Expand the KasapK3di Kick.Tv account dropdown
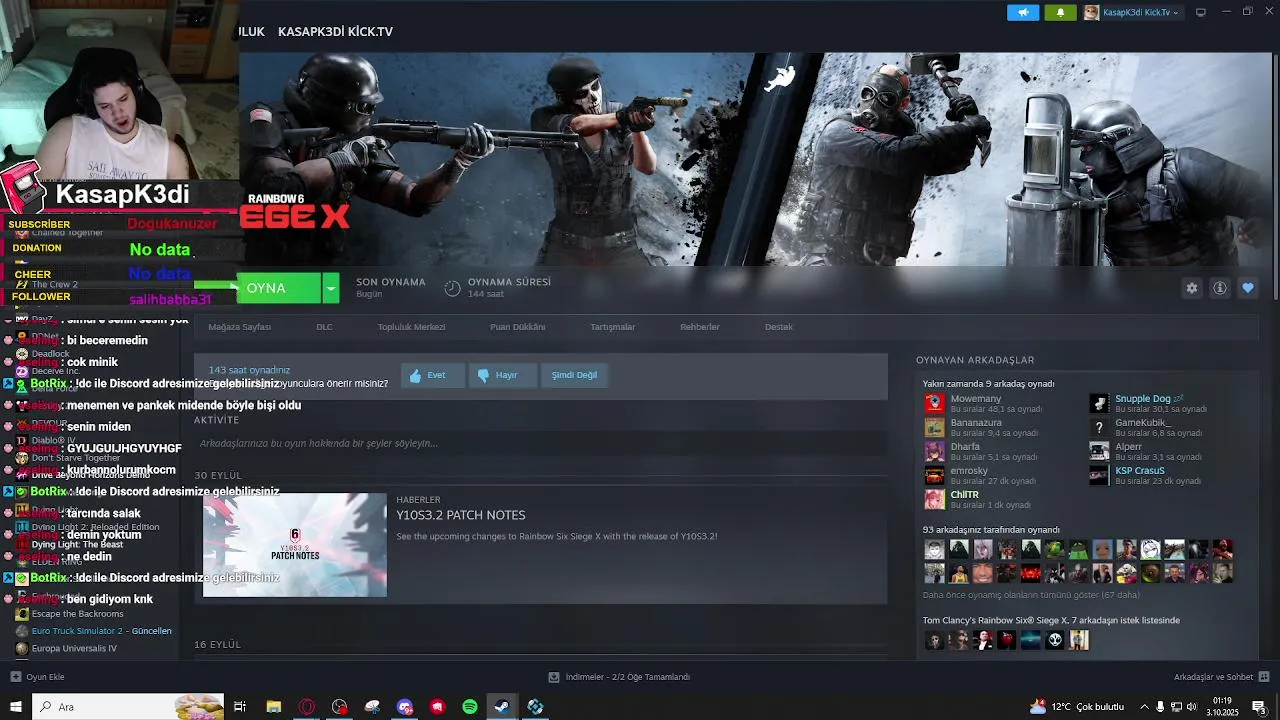This screenshot has width=1280, height=720. 1132,12
